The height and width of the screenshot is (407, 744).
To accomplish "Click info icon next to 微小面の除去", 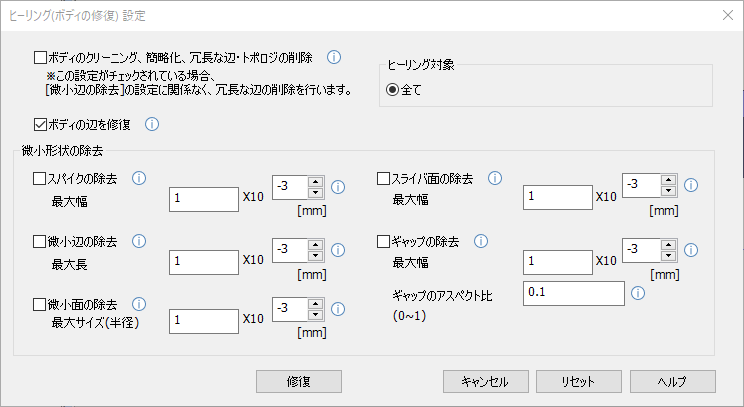I will (x=139, y=304).
